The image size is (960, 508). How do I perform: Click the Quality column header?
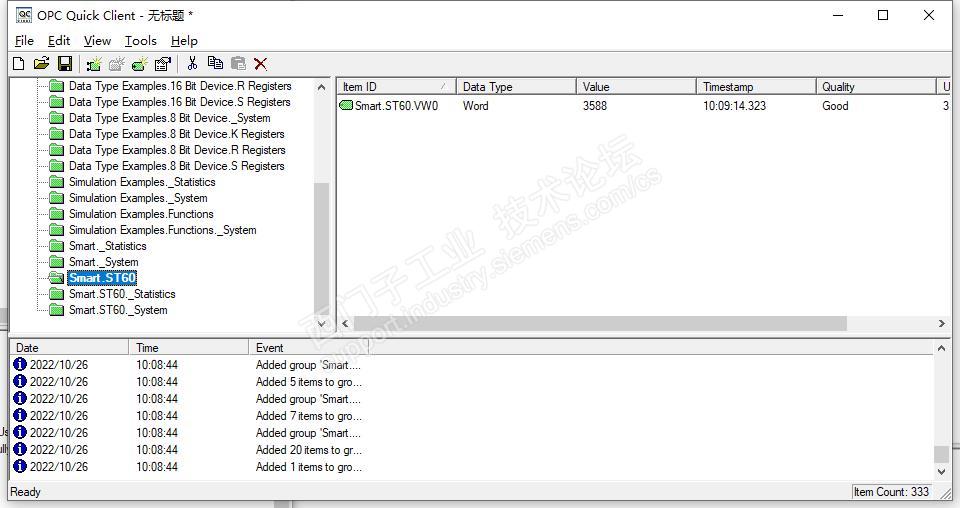click(876, 86)
